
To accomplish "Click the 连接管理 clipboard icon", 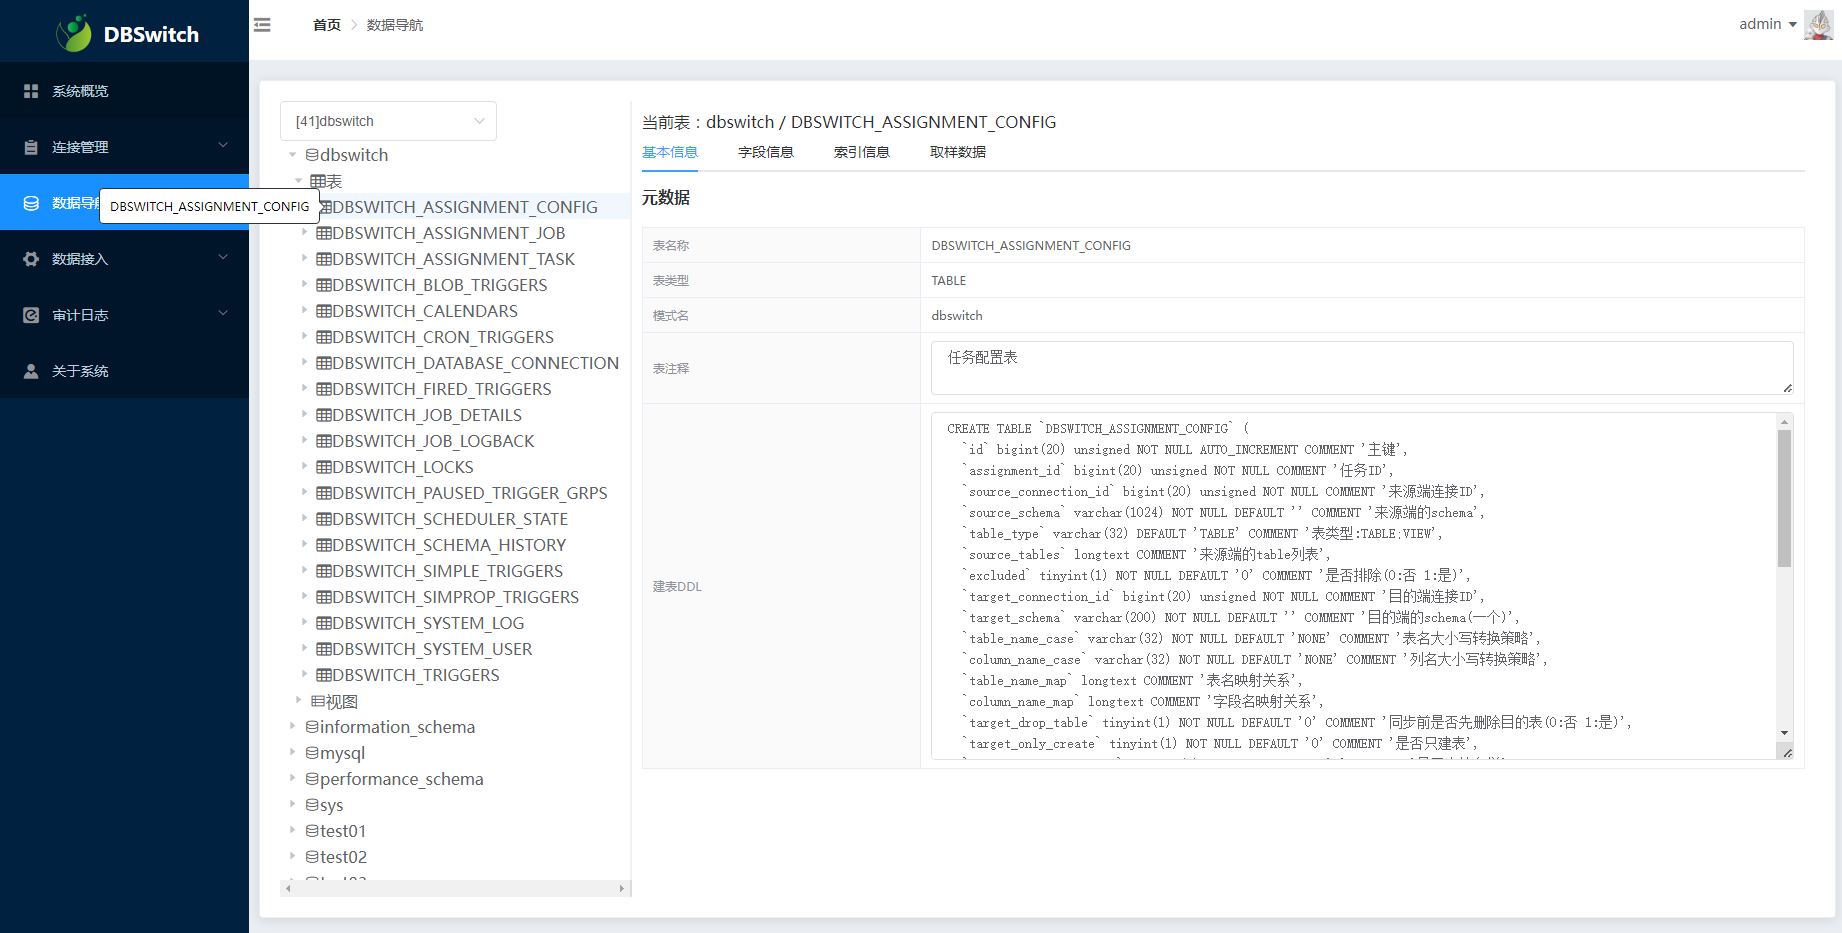I will [31, 147].
